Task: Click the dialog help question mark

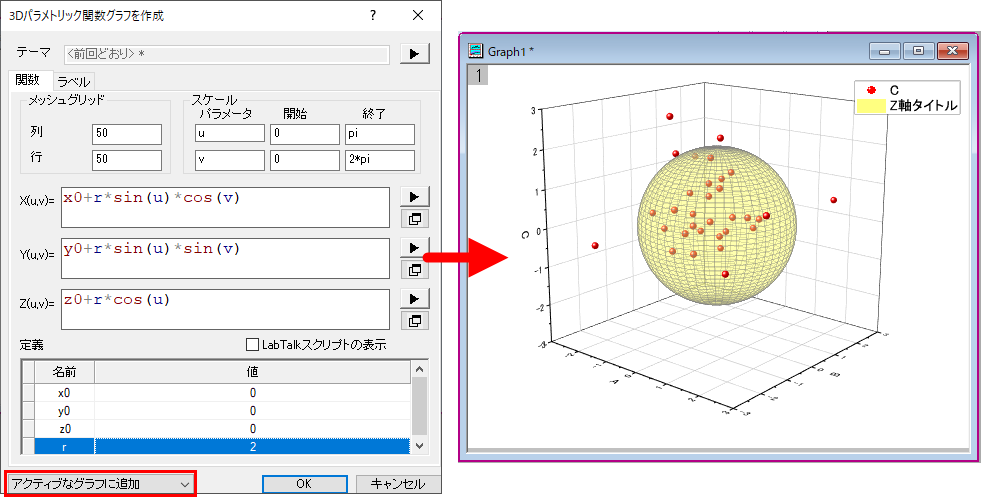Action: click(x=374, y=16)
